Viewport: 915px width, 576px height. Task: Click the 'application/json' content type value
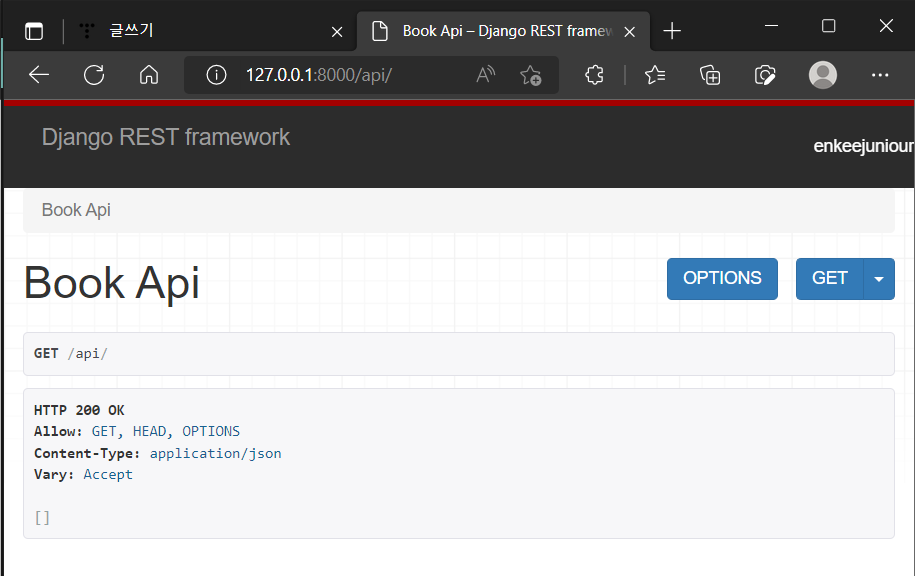point(215,453)
